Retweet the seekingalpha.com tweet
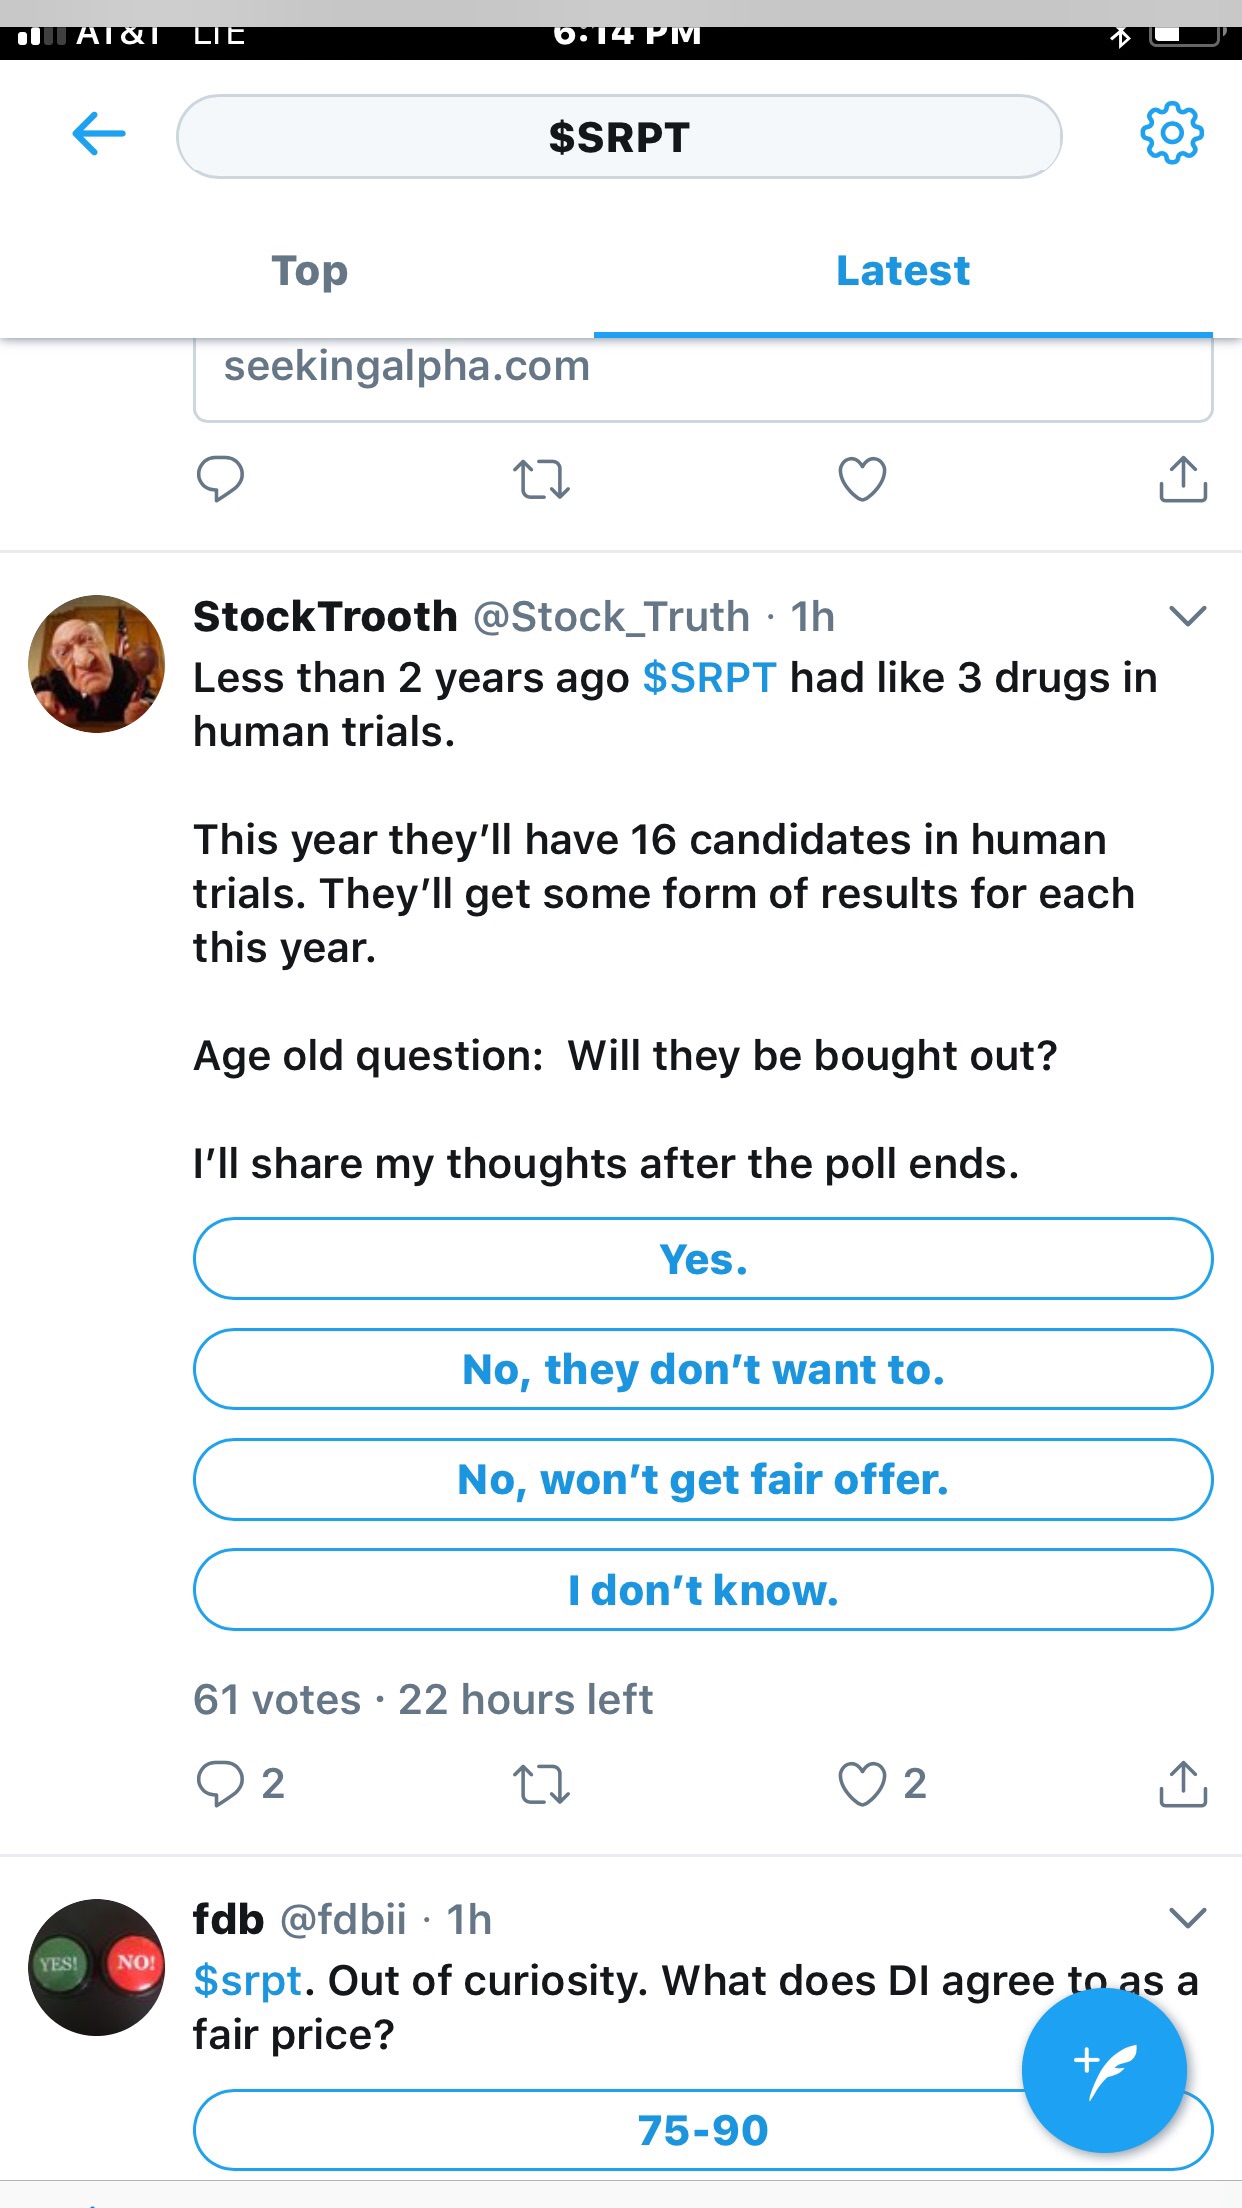 click(x=541, y=479)
